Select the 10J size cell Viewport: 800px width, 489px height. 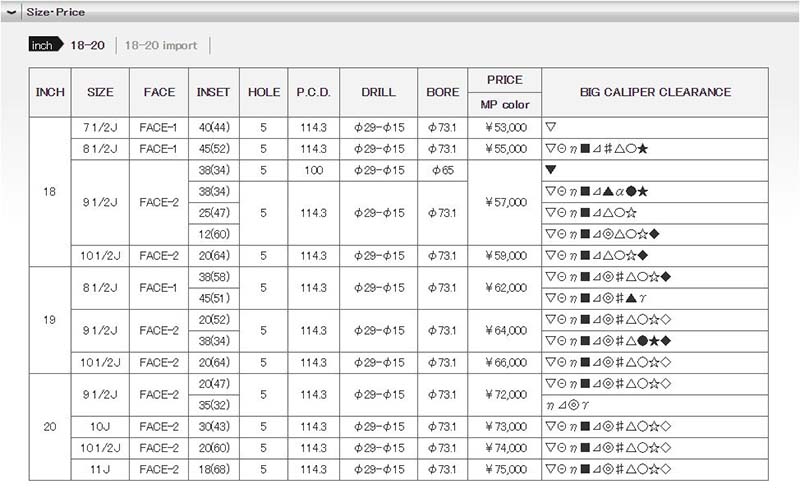100,427
